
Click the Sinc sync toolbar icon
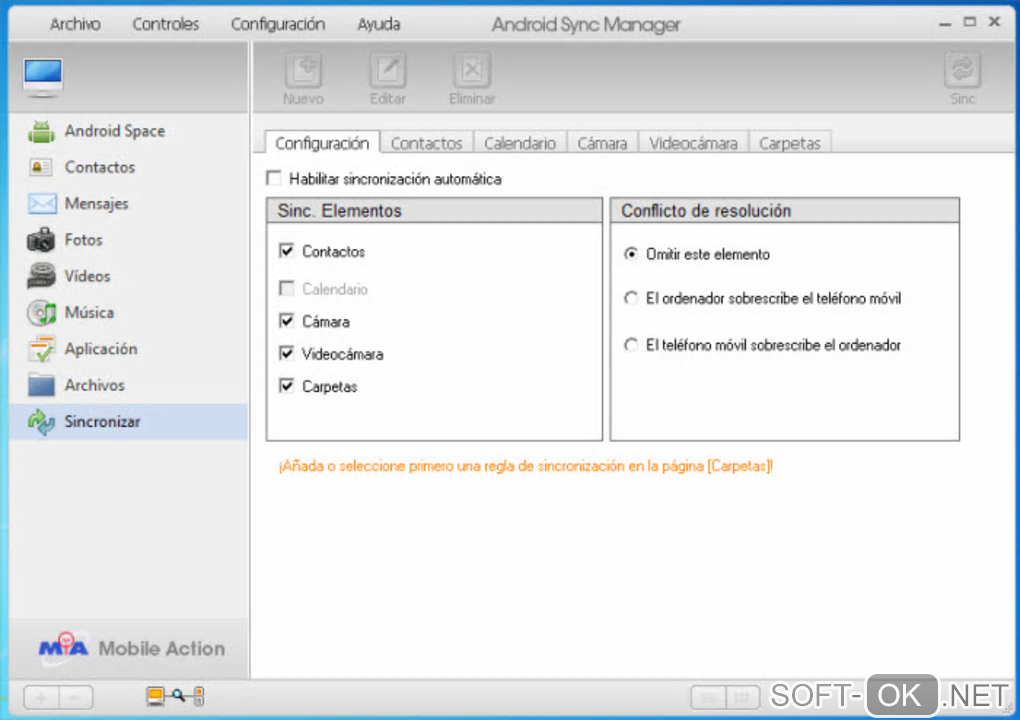pyautogui.click(x=962, y=79)
